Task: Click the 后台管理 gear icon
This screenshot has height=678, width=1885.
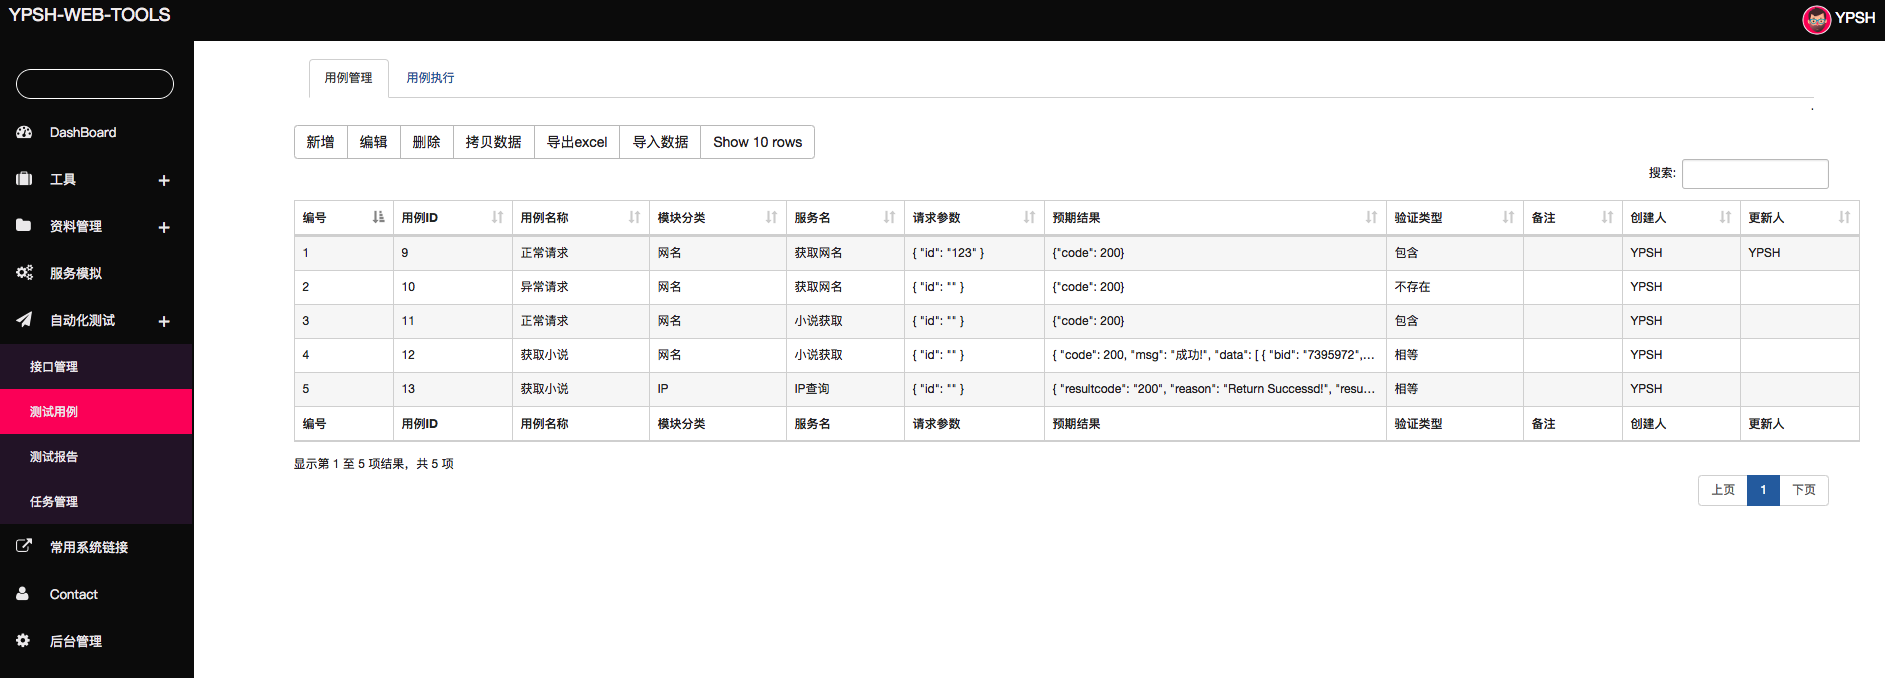Action: [x=23, y=640]
